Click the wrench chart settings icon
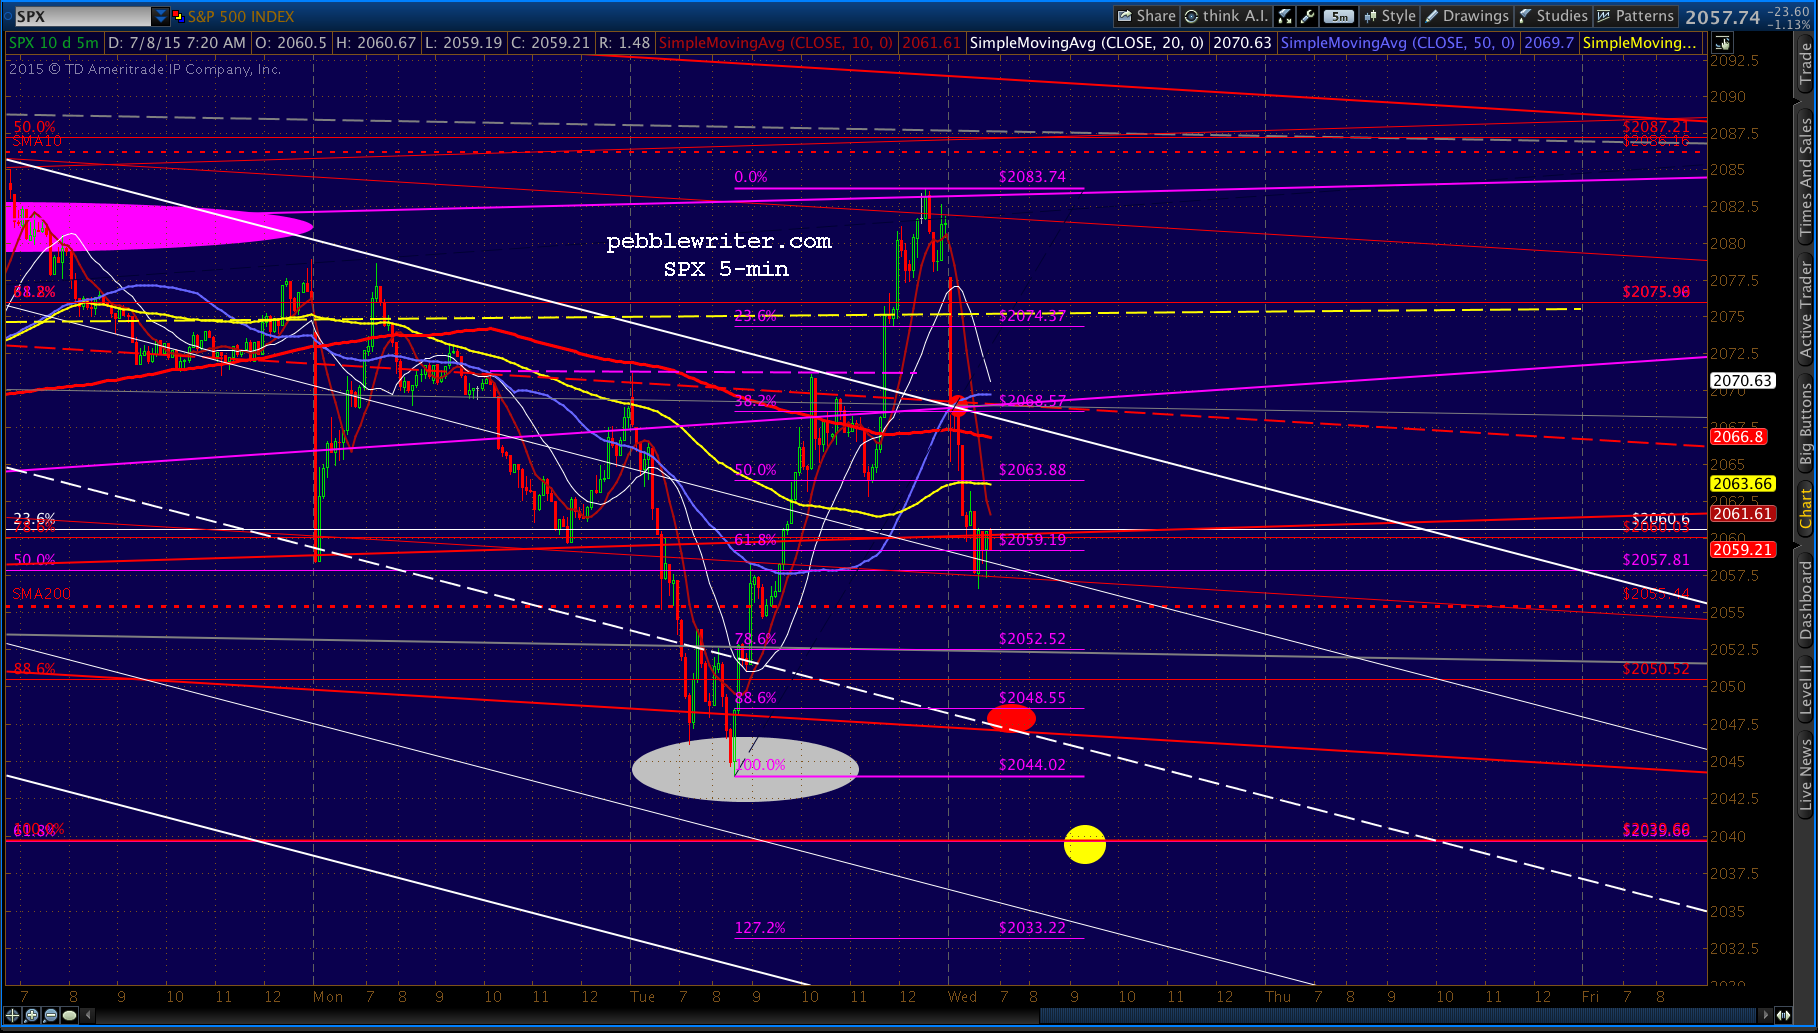 coord(1308,16)
